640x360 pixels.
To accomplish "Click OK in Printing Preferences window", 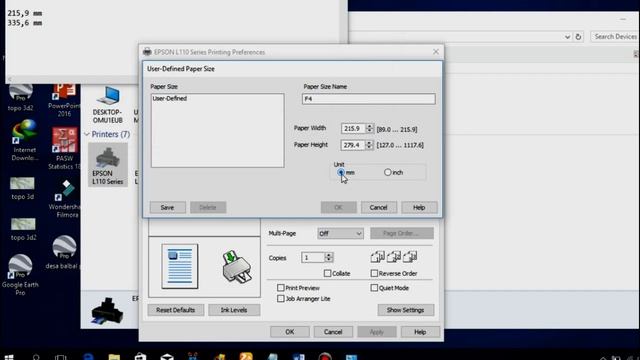I will click(x=289, y=332).
